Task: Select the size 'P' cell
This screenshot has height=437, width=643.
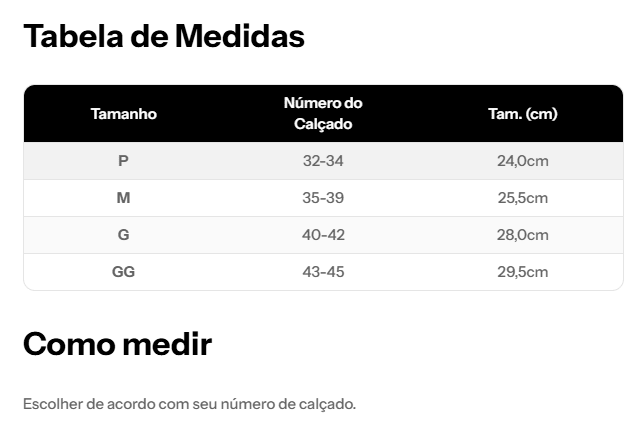Action: (x=123, y=161)
